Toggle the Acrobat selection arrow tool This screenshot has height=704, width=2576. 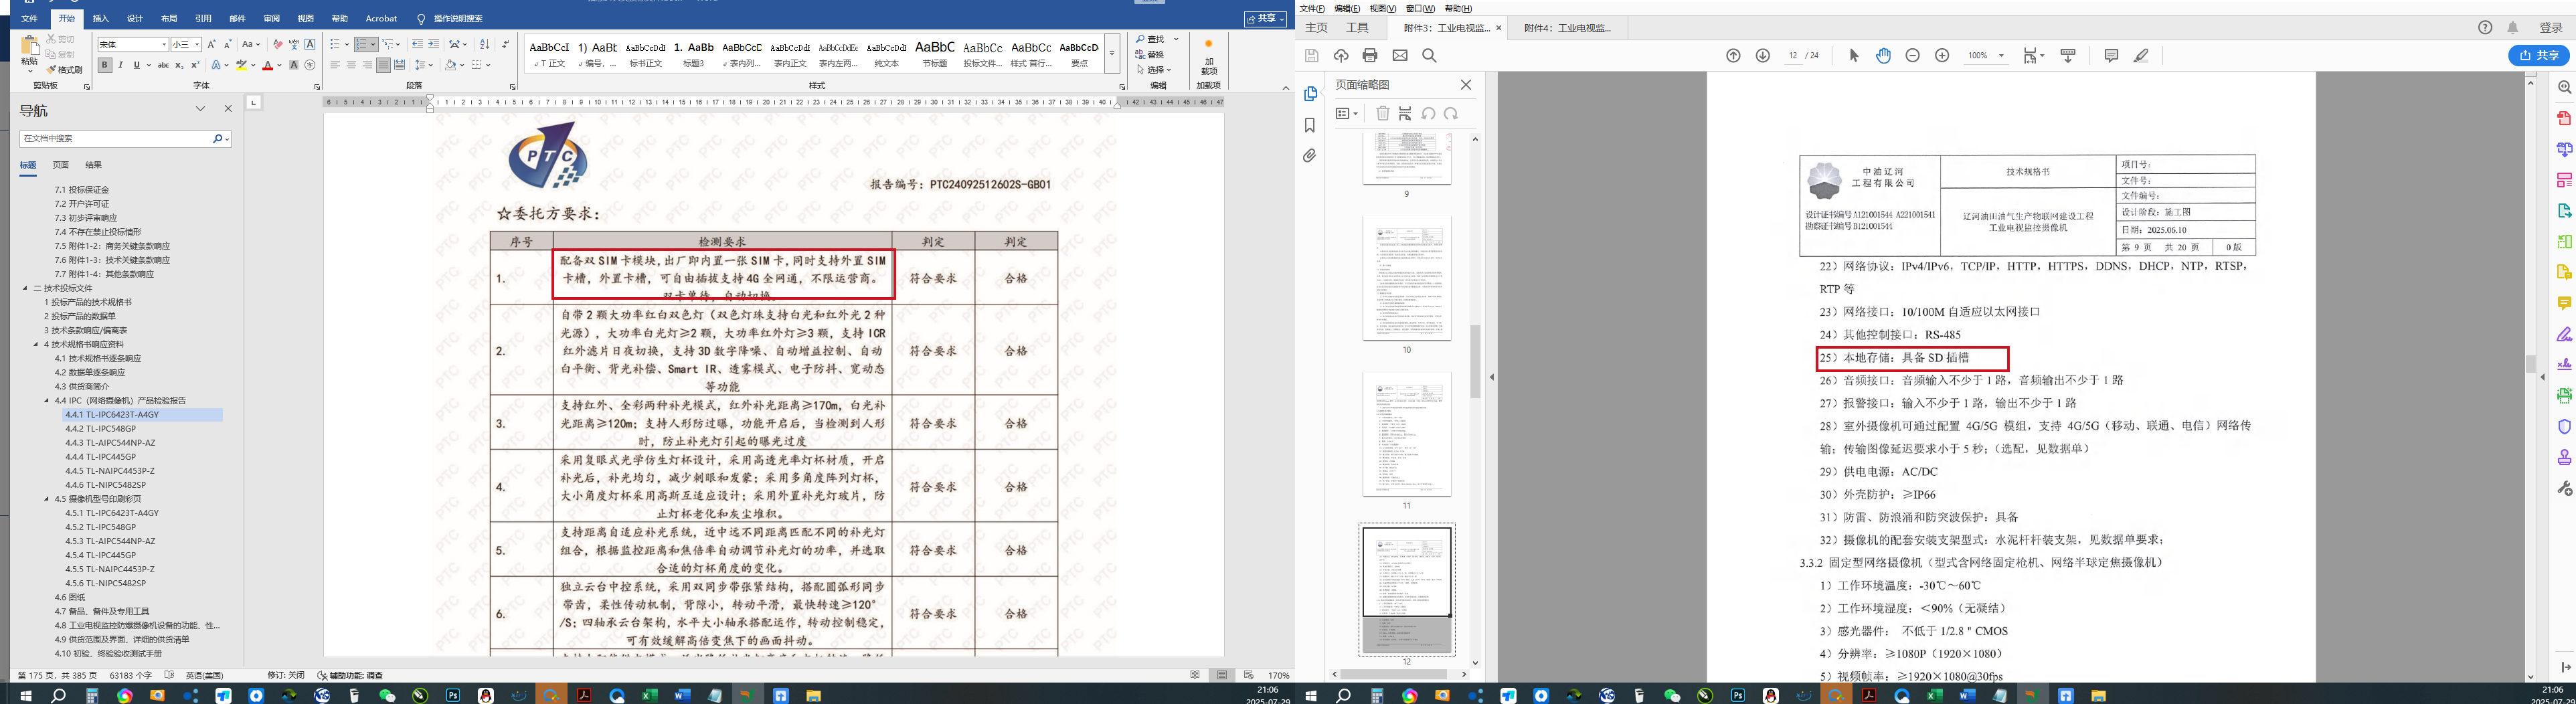[1854, 56]
